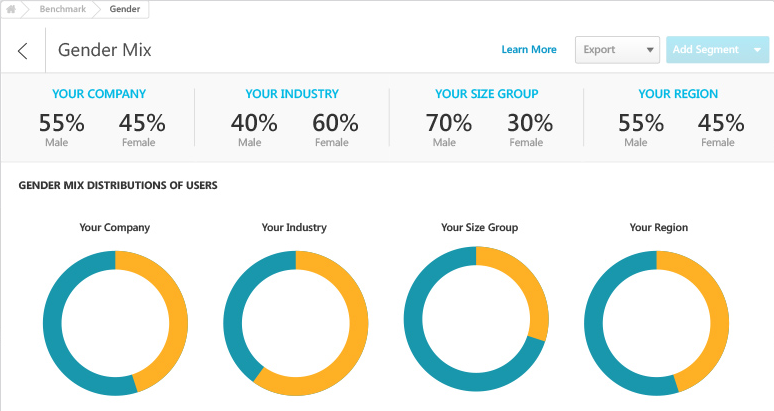Click the Your Size Group heading
The height and width of the screenshot is (411, 774).
point(487,94)
